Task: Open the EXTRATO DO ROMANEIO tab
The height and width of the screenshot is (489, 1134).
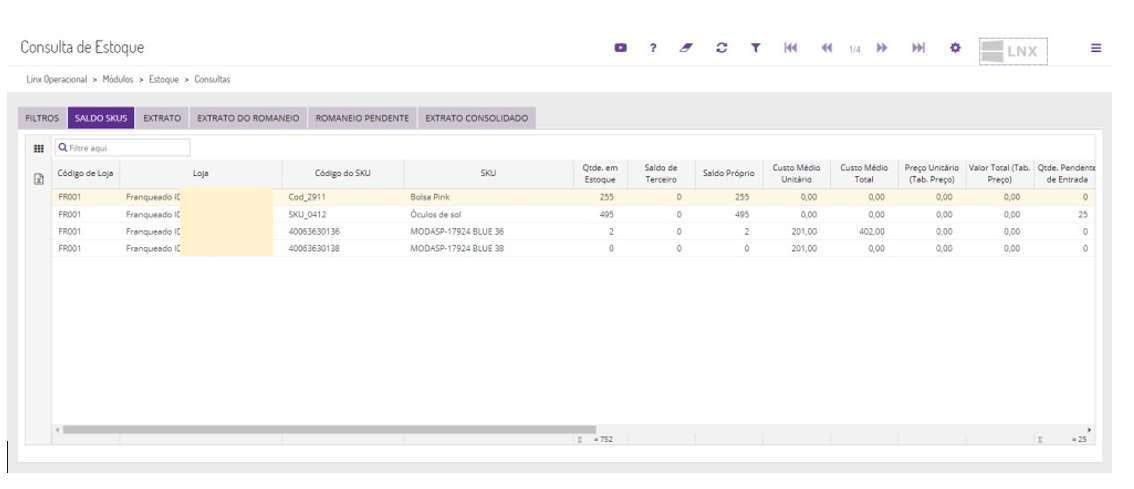Action: point(248,118)
